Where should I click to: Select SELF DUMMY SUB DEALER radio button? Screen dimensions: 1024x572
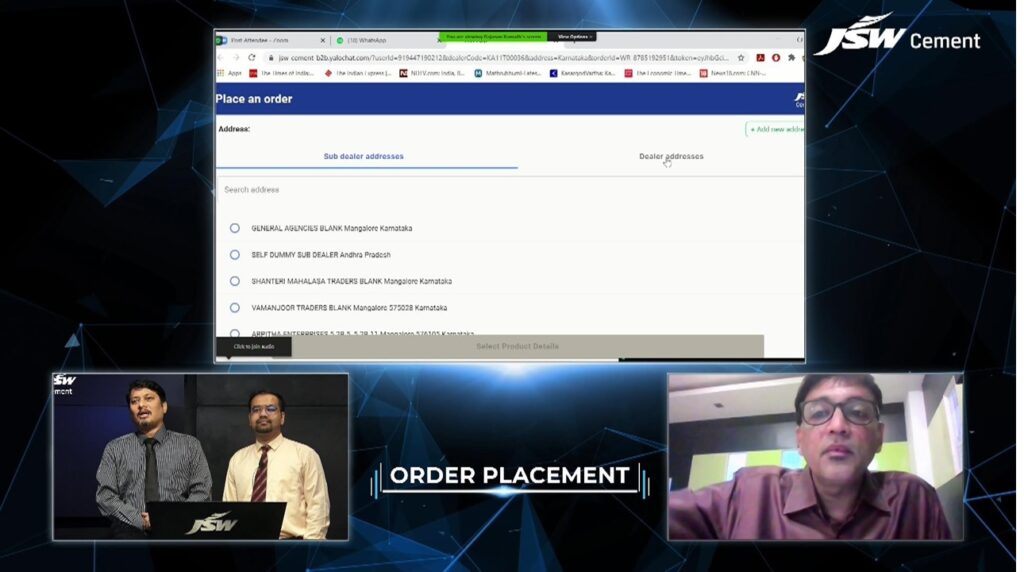pyautogui.click(x=234, y=255)
